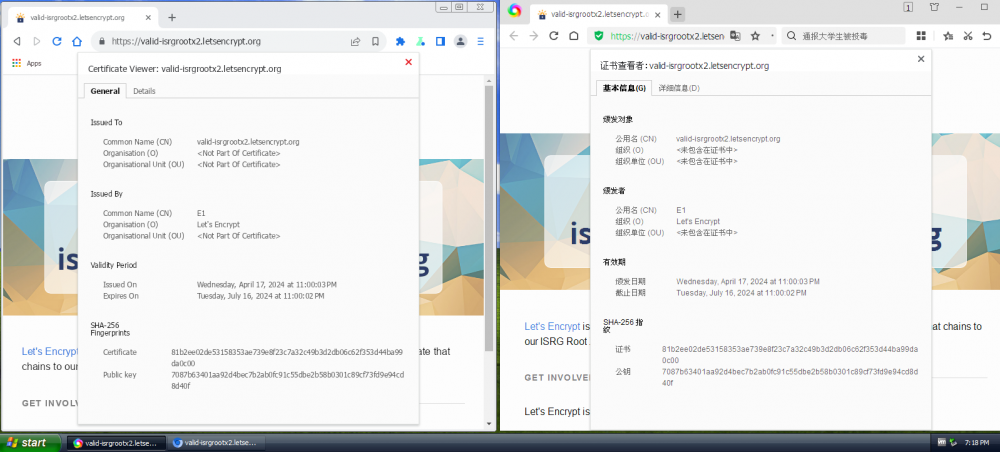Click the star favorite icon in right browser
1000x452 pixels.
755,35
